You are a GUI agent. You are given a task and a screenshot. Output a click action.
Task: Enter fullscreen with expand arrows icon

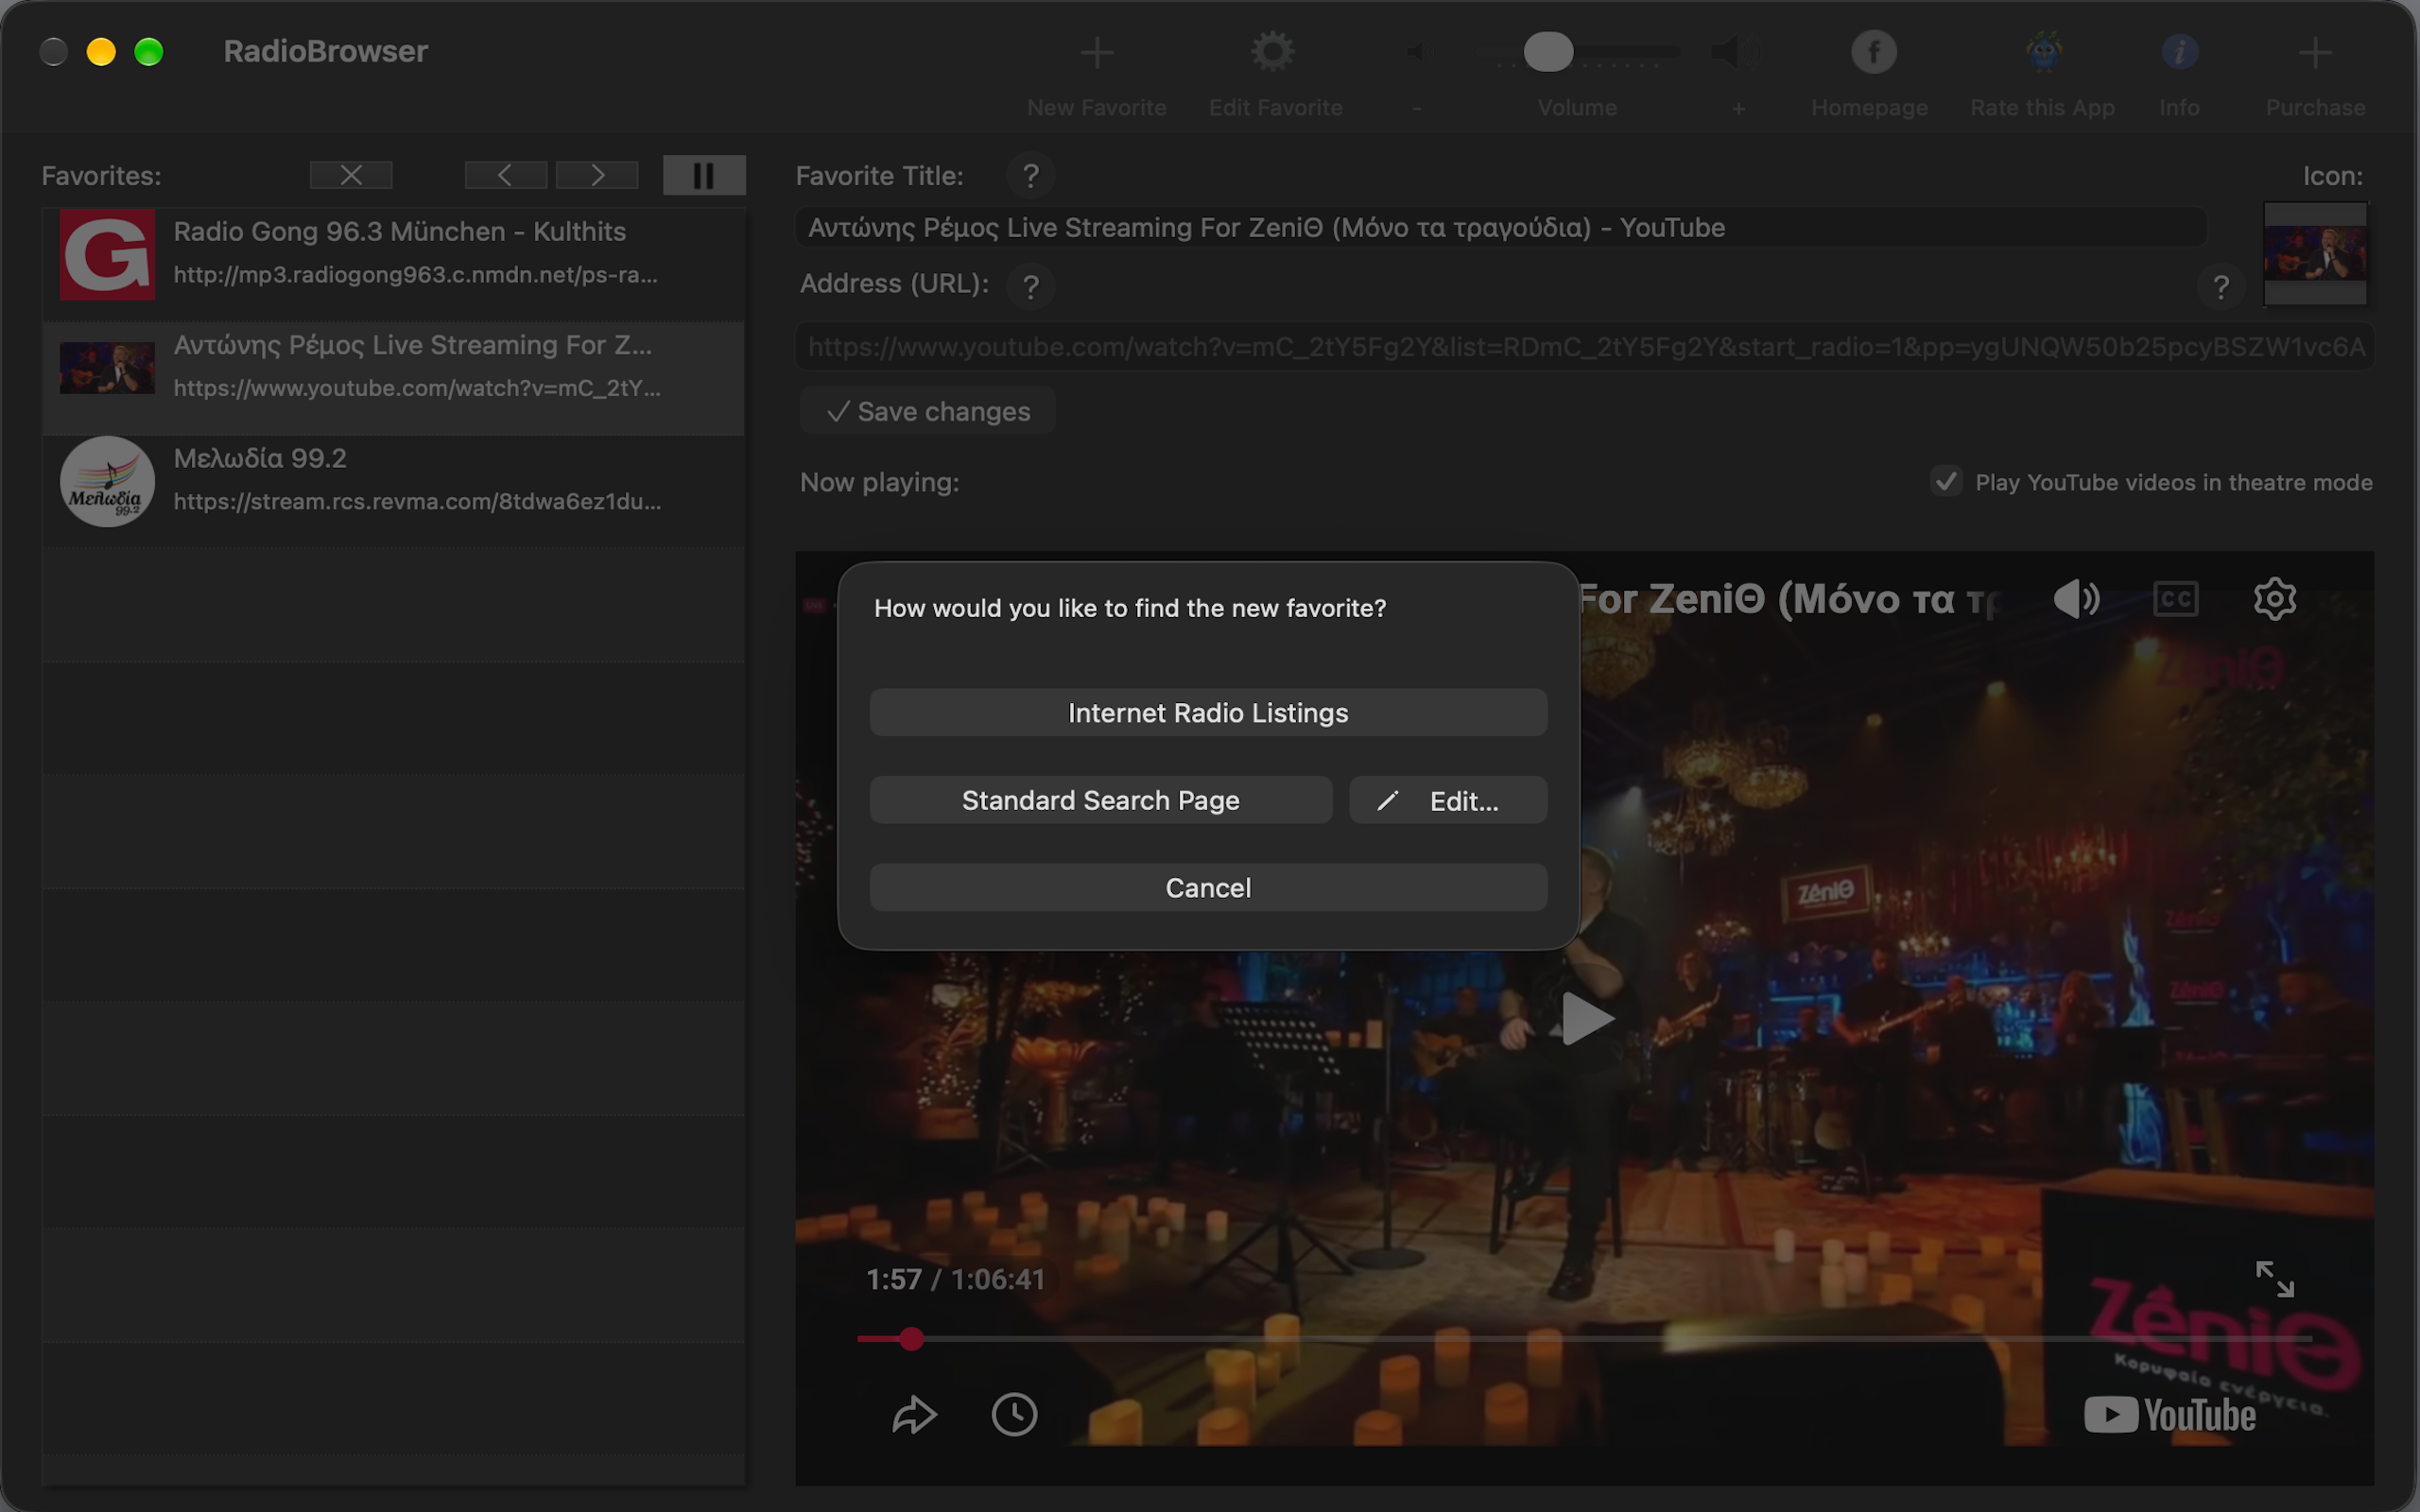tap(2275, 1279)
